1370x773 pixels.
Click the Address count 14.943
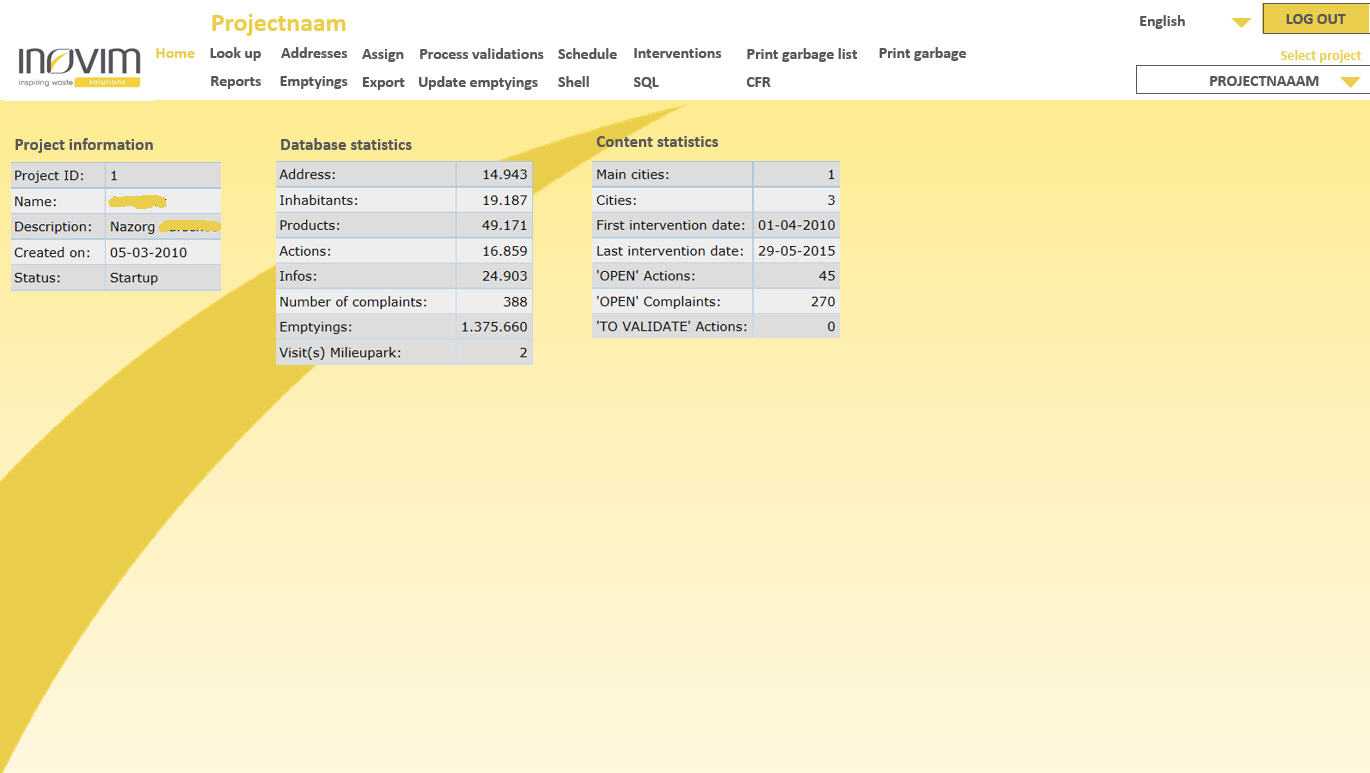click(x=505, y=174)
